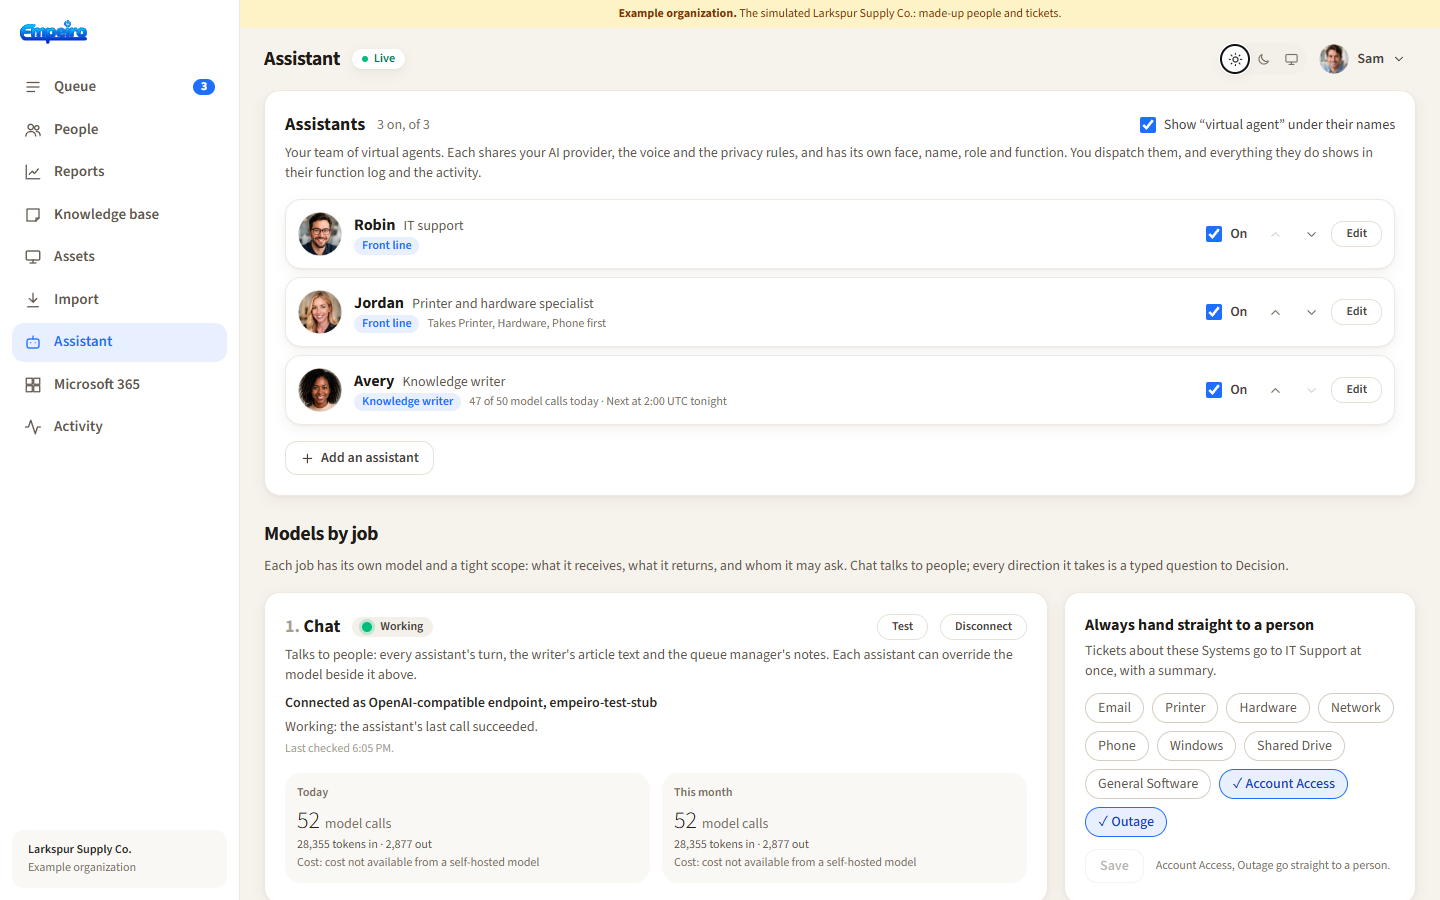Select system theme monitor icon

[1292, 59]
